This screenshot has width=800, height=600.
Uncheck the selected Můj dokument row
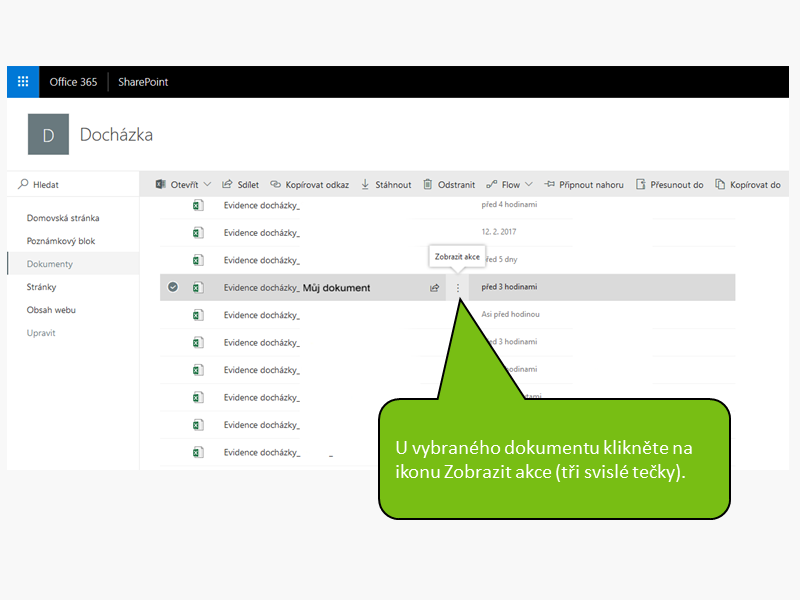tap(173, 288)
